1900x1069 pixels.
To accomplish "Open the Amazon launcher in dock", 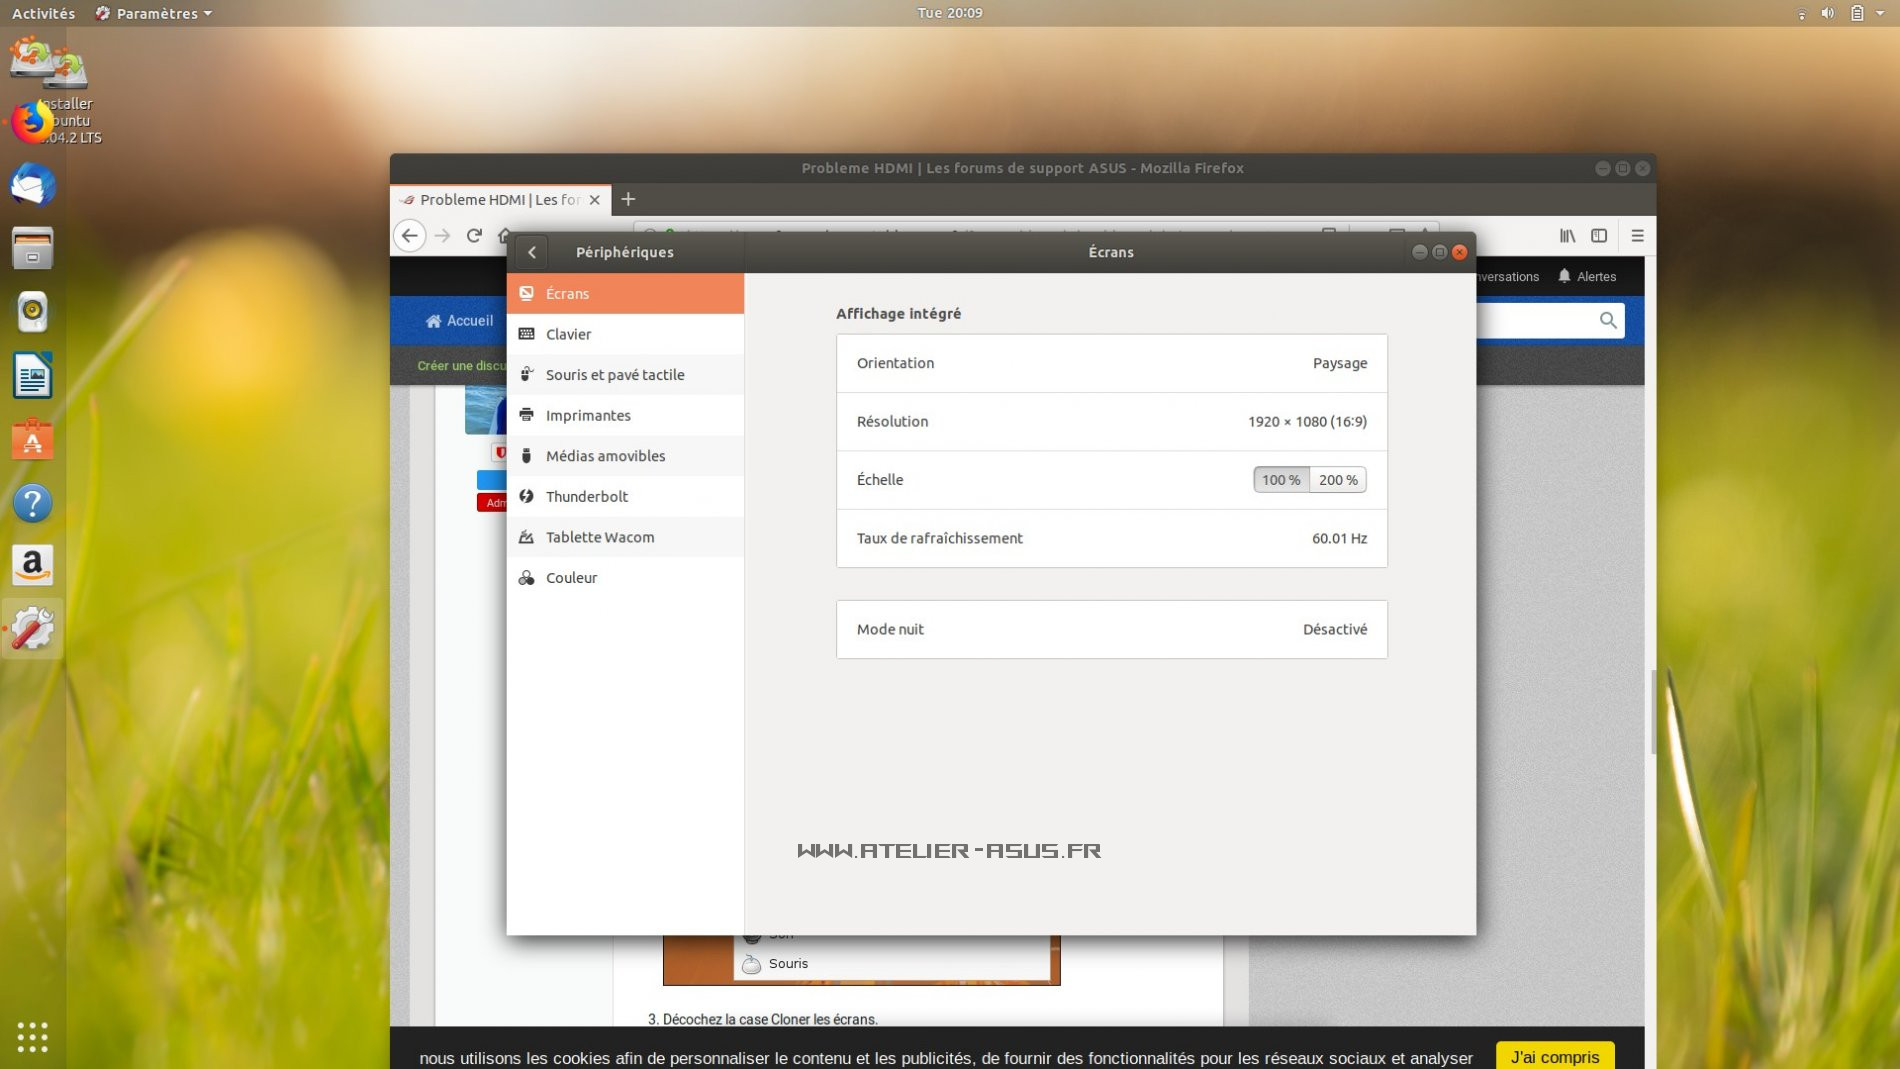I will click(x=32, y=566).
